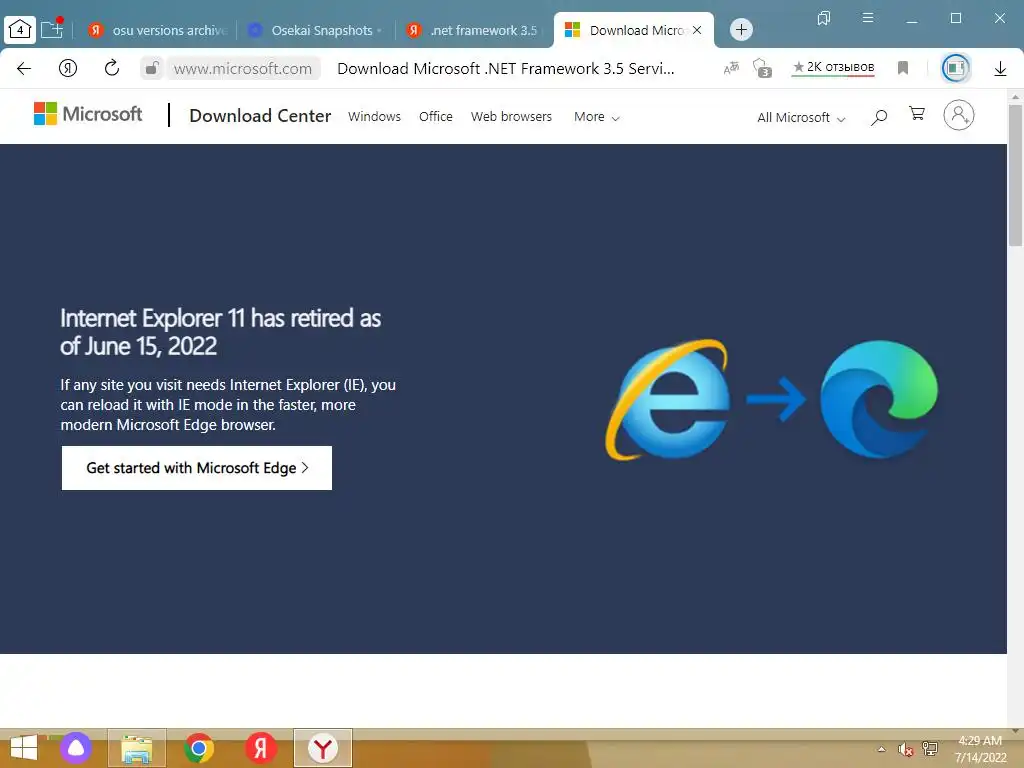Click the Microsoft logo
The height and width of the screenshot is (768, 1024).
88,114
